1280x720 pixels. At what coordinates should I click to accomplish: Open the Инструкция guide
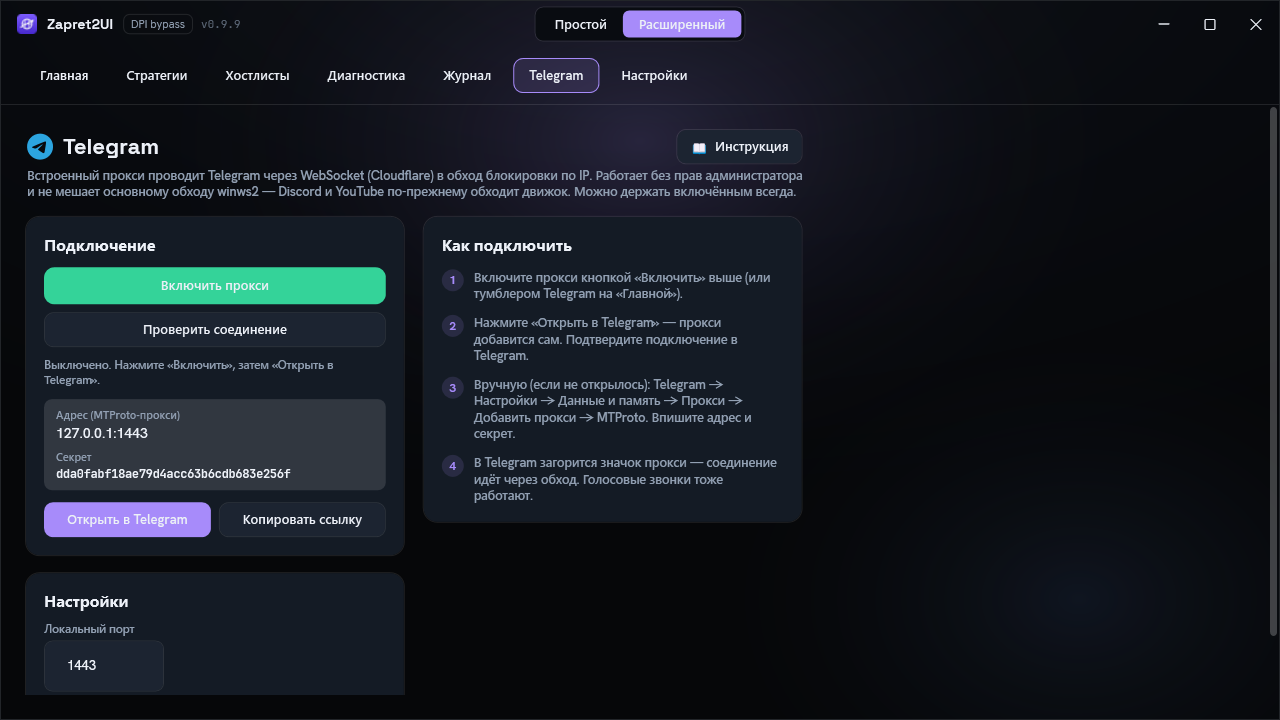point(739,147)
